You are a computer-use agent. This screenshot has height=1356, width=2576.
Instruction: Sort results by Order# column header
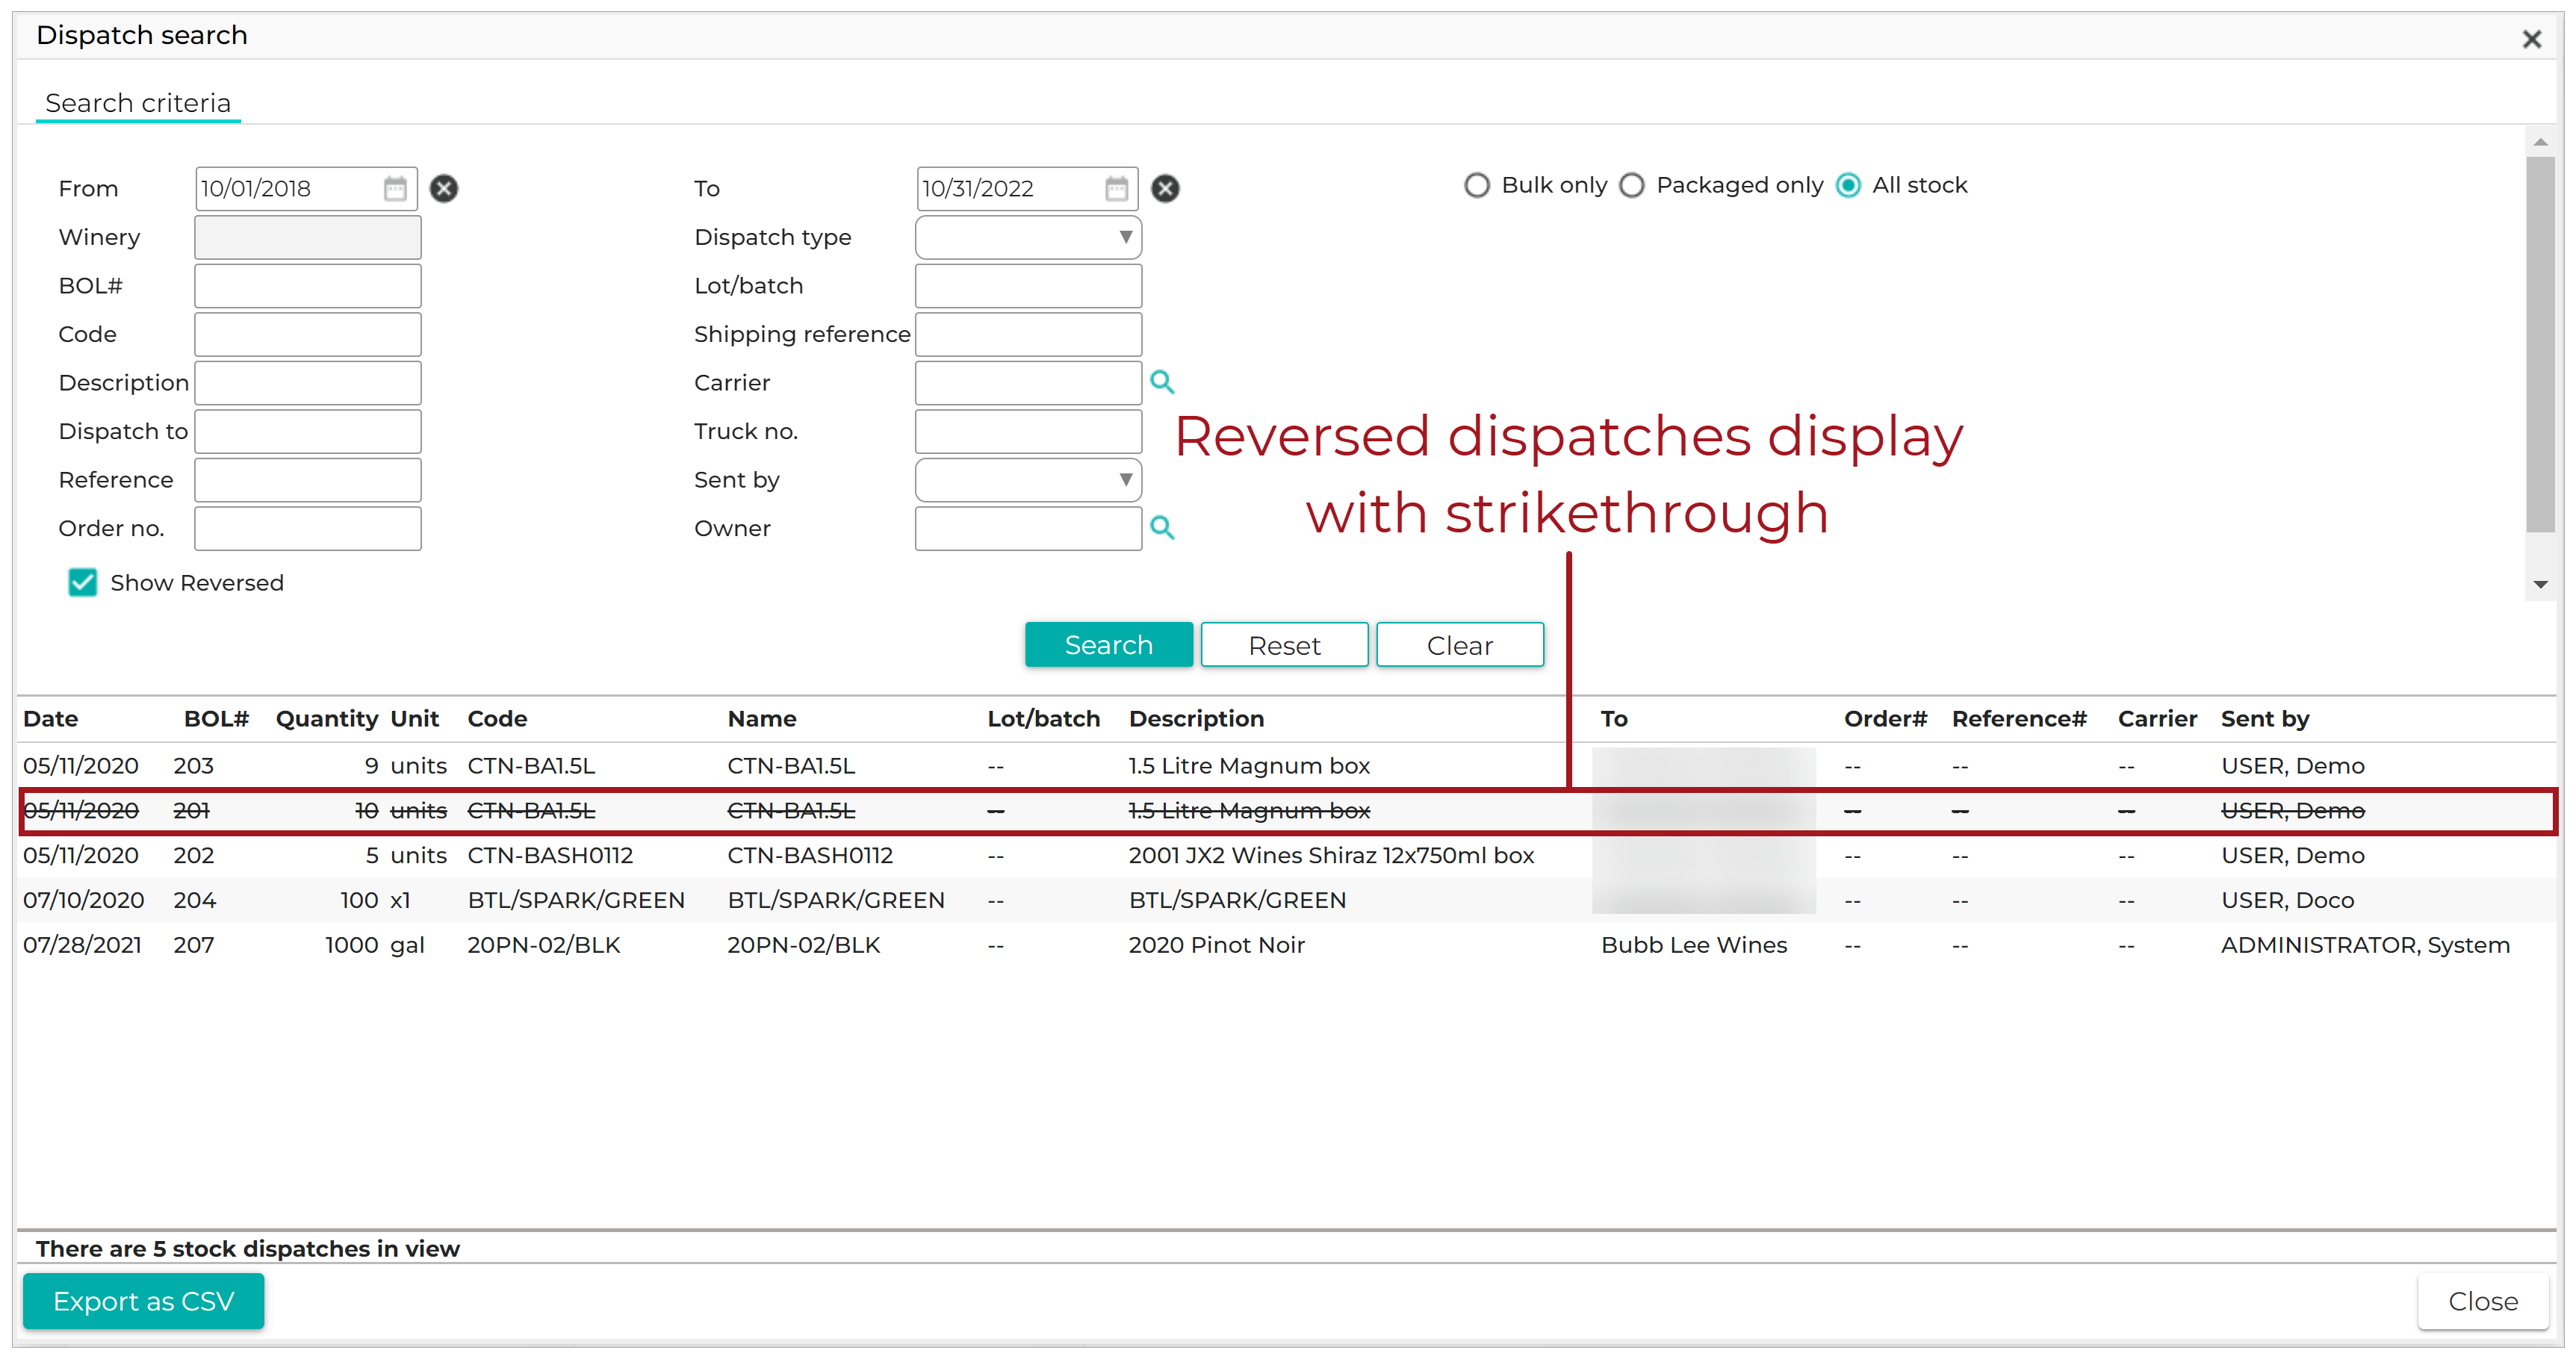[x=1885, y=718]
